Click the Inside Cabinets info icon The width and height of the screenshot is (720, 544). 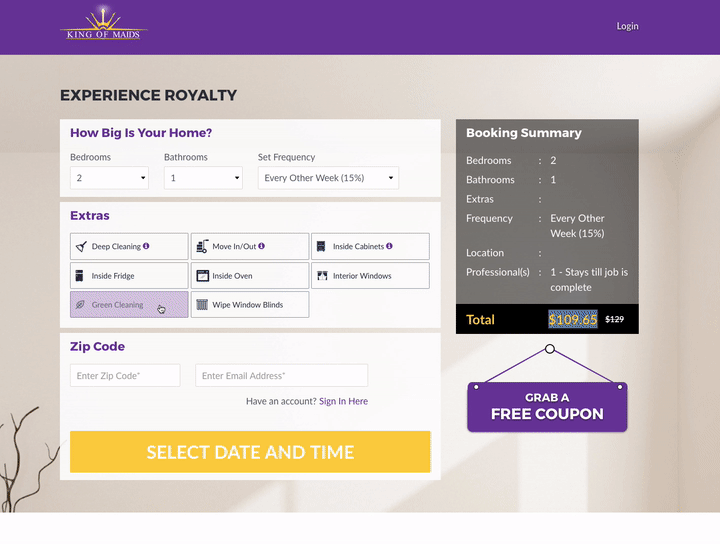pyautogui.click(x=389, y=246)
